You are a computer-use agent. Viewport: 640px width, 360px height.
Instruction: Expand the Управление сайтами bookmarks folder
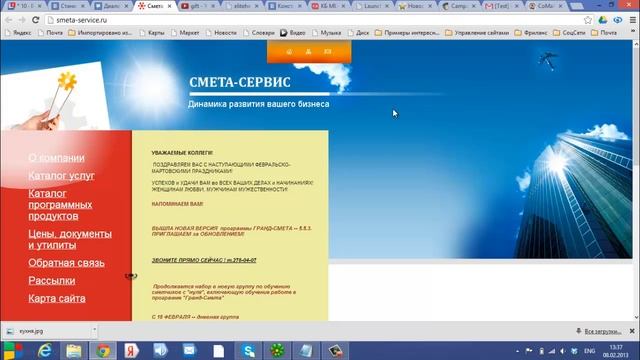(x=477, y=33)
